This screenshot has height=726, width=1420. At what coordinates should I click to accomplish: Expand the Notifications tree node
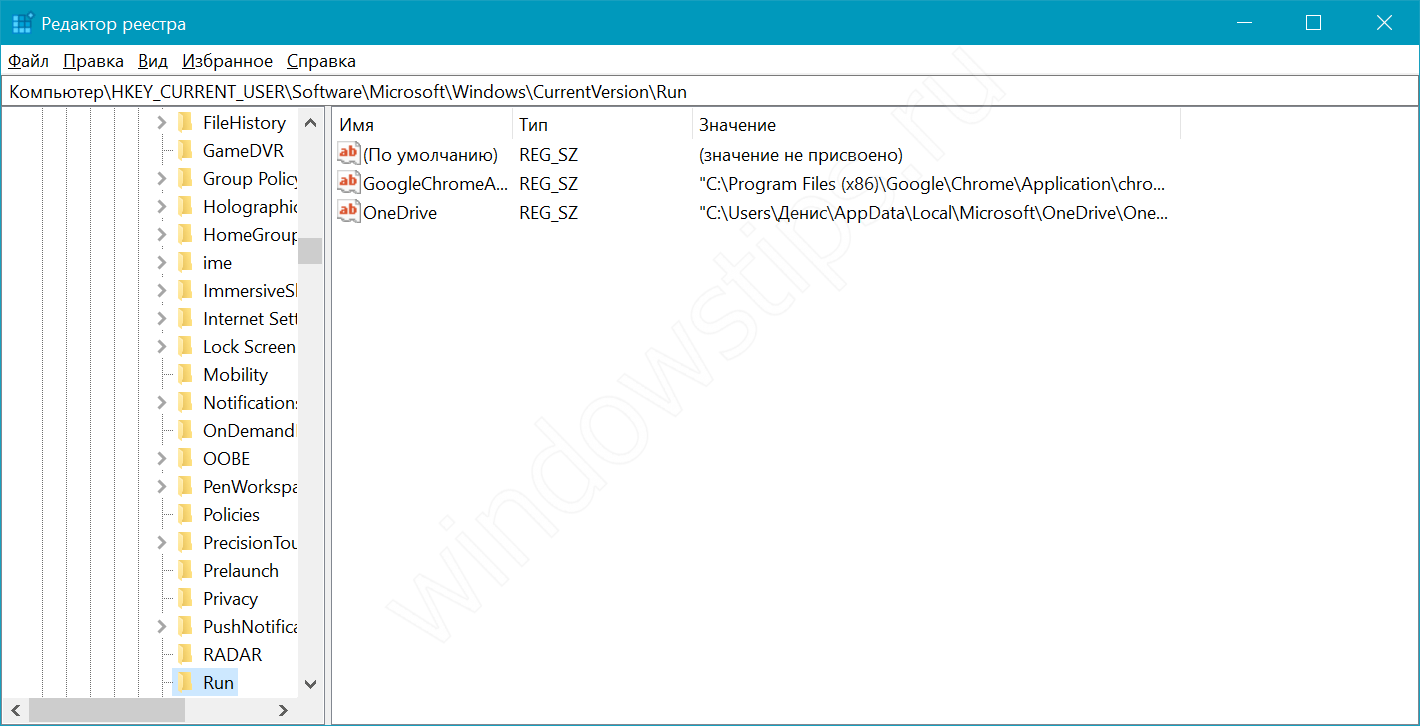[x=162, y=403]
